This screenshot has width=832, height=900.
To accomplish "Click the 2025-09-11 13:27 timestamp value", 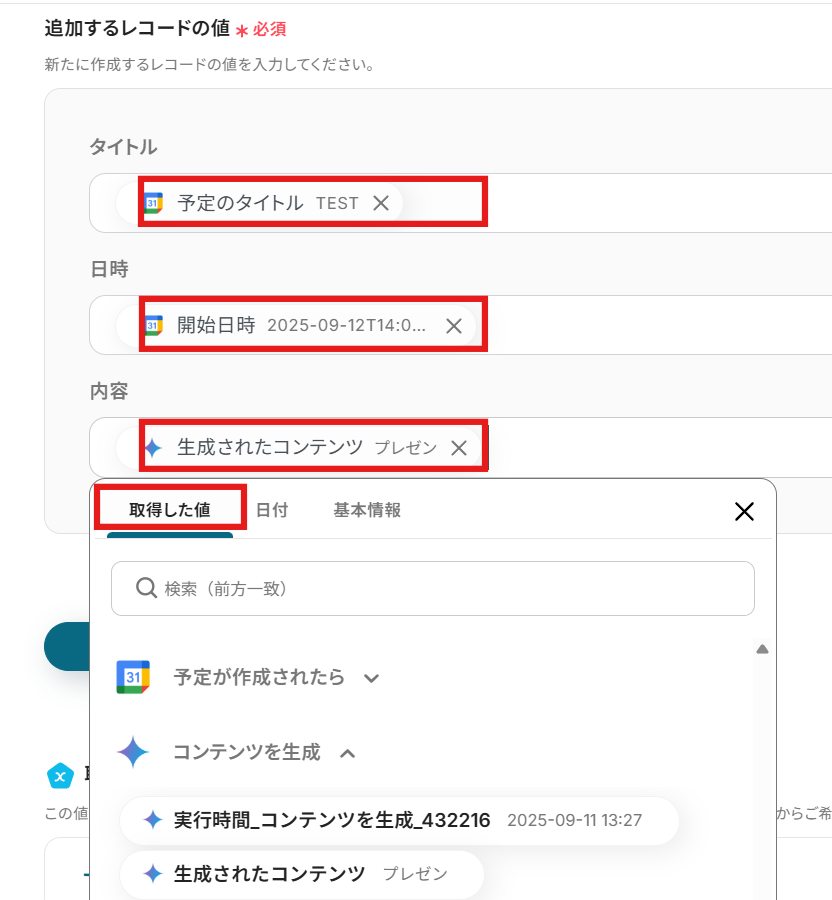I will coord(574,820).
